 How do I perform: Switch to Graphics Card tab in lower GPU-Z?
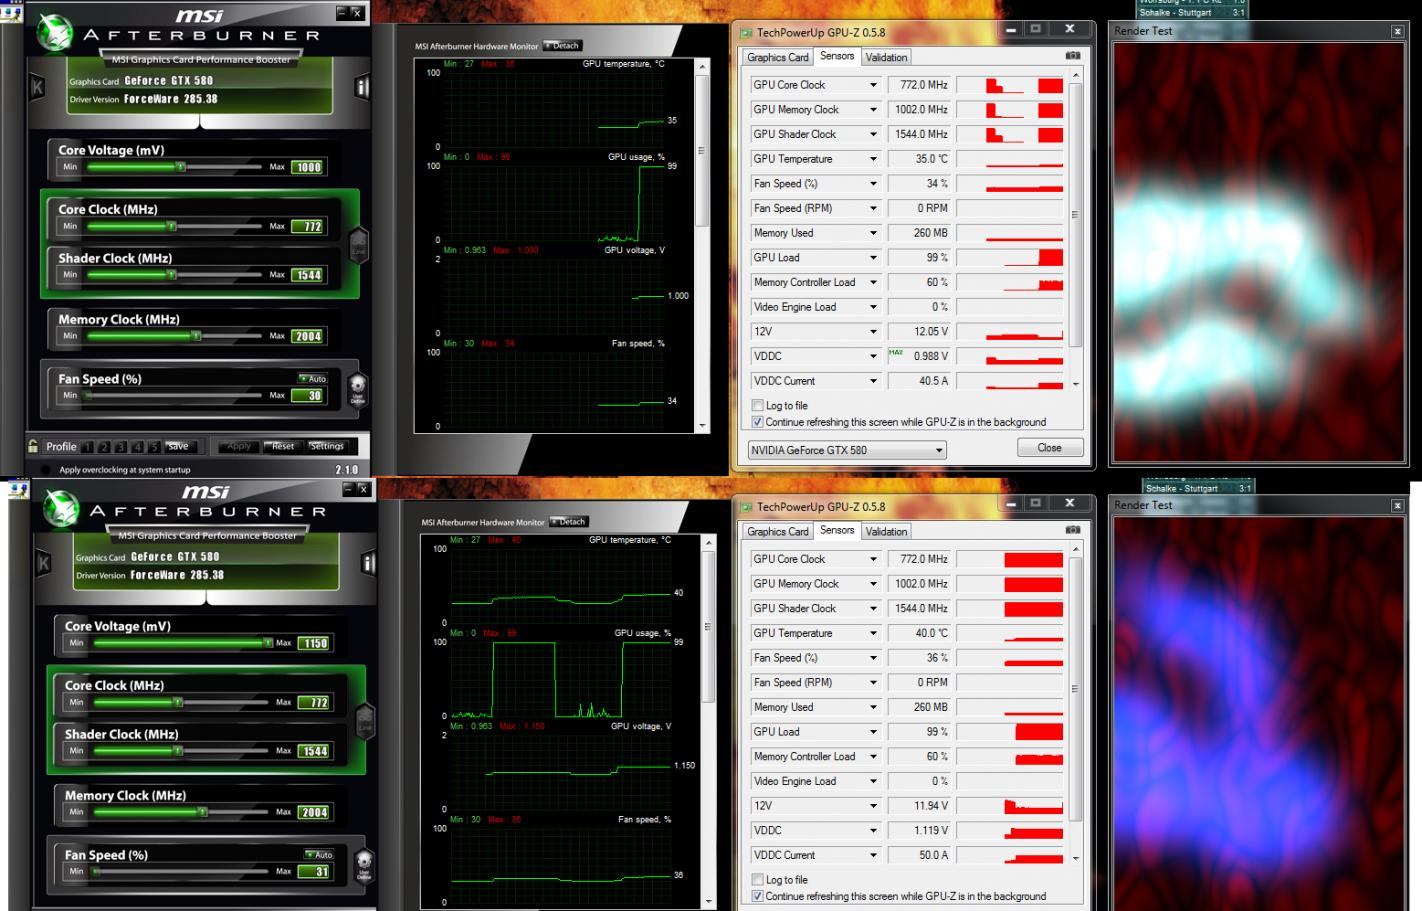(777, 531)
